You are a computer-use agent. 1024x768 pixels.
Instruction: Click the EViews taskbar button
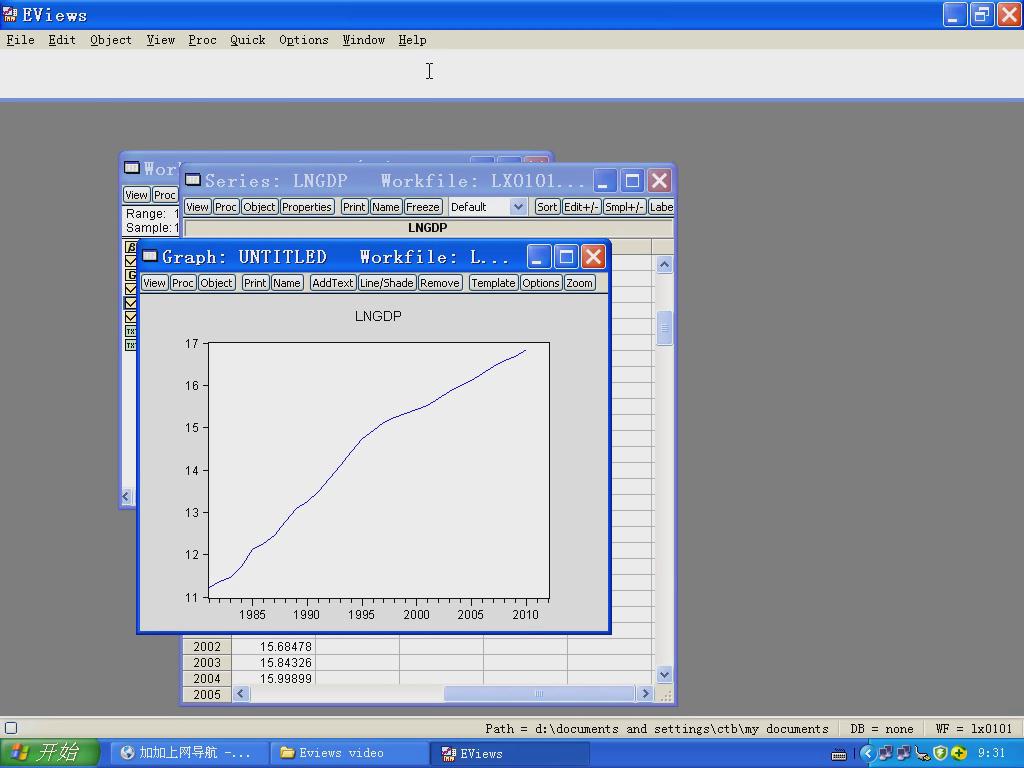[511, 753]
